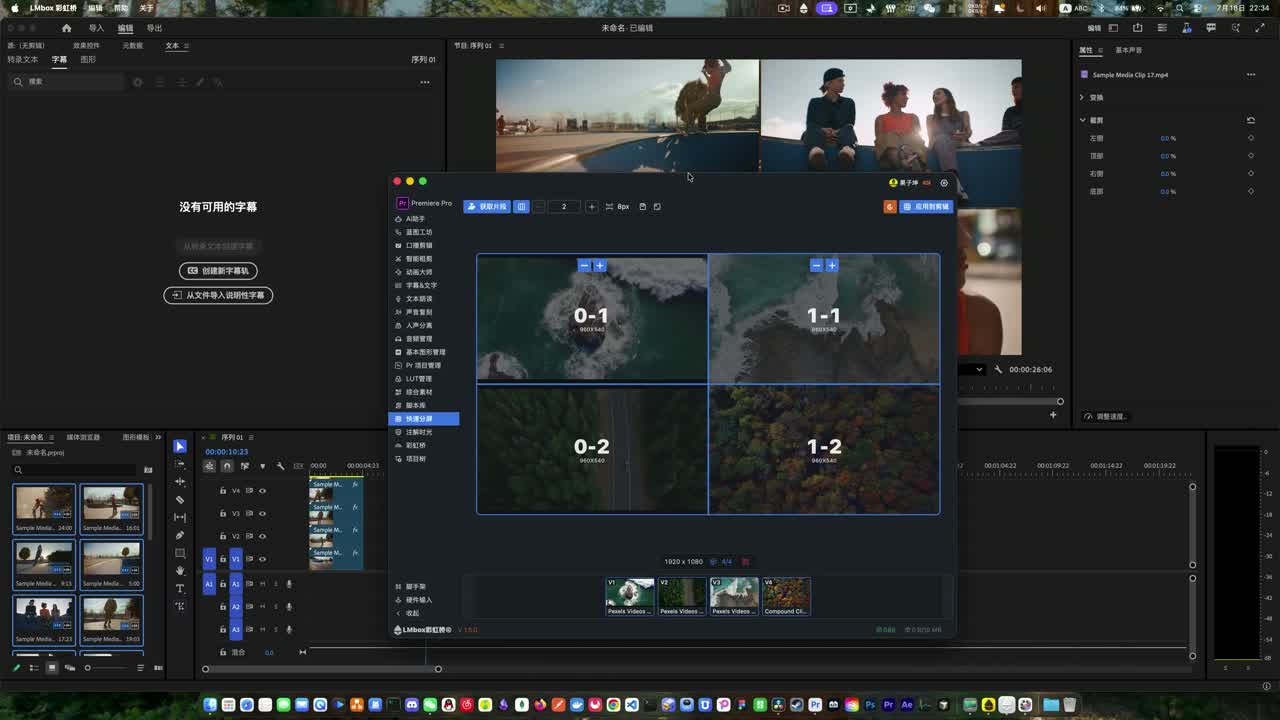This screenshot has width=1280, height=720.
Task: Select the Hand tool
Action: click(x=180, y=570)
